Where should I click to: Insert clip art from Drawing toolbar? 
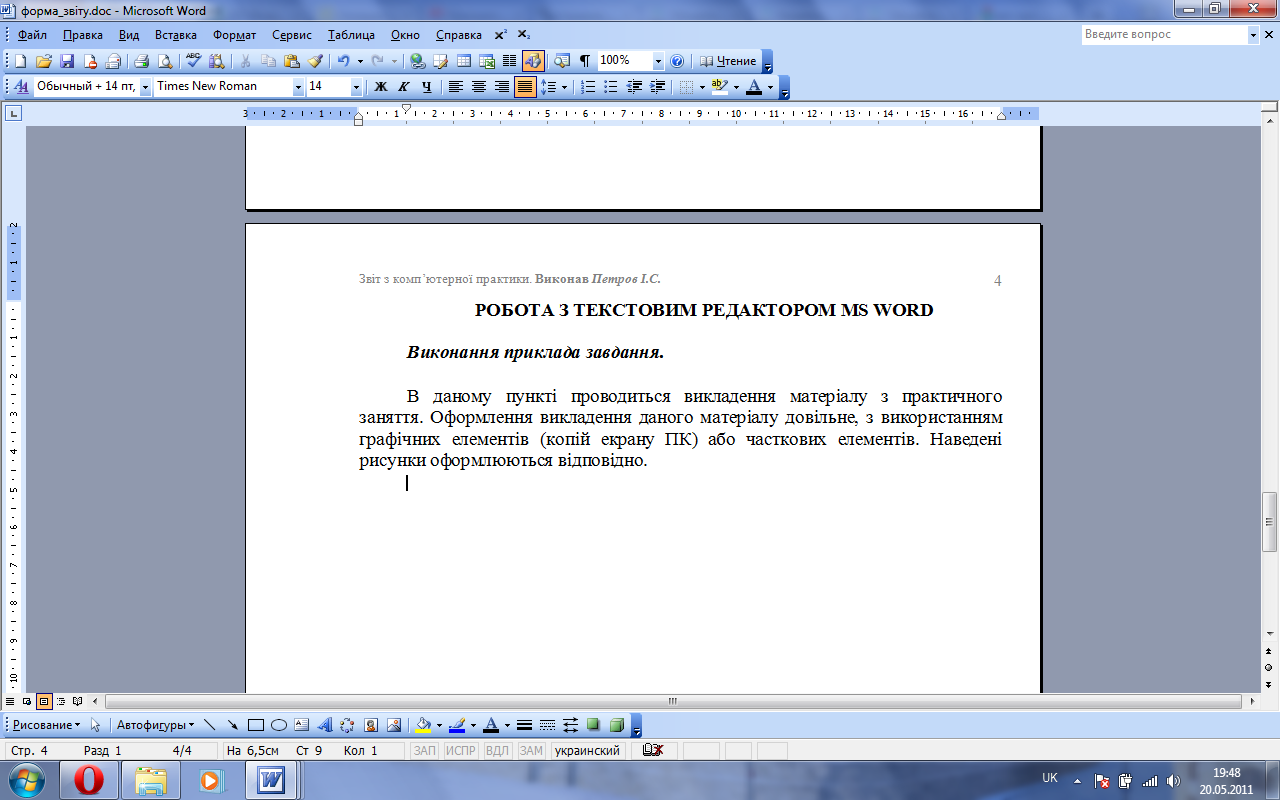[x=371, y=725]
